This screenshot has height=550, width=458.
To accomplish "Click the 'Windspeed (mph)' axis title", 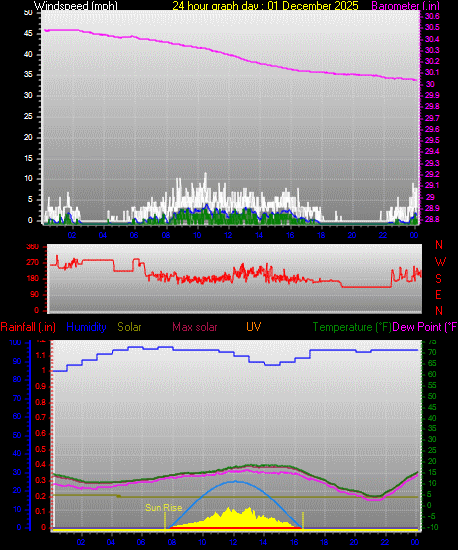I will (75, 6).
